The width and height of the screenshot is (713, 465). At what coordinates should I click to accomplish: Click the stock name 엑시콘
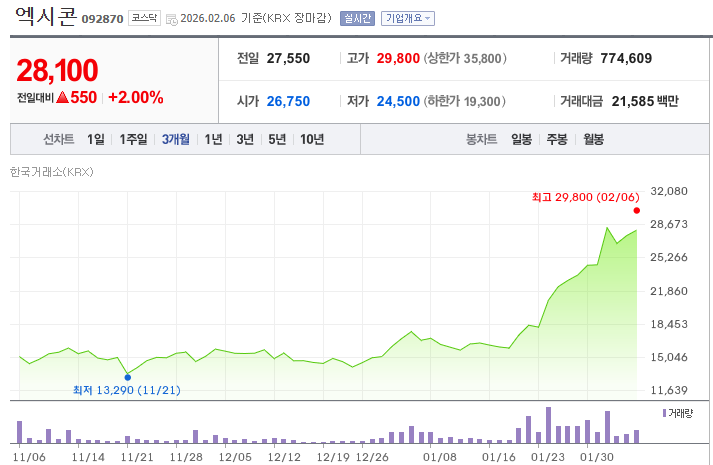pyautogui.click(x=46, y=16)
